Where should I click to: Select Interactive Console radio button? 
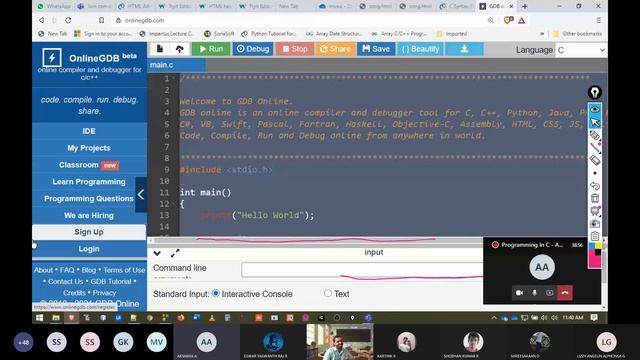click(216, 293)
